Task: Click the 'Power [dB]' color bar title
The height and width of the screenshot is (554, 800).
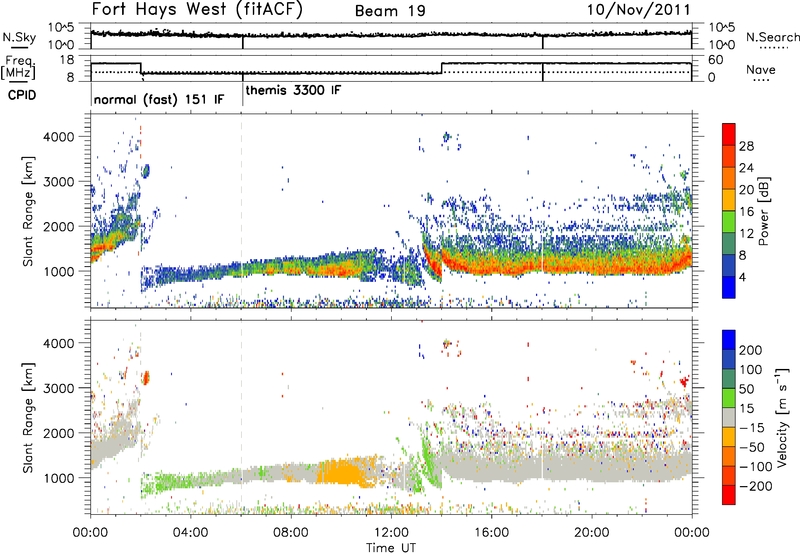Action: tap(764, 211)
